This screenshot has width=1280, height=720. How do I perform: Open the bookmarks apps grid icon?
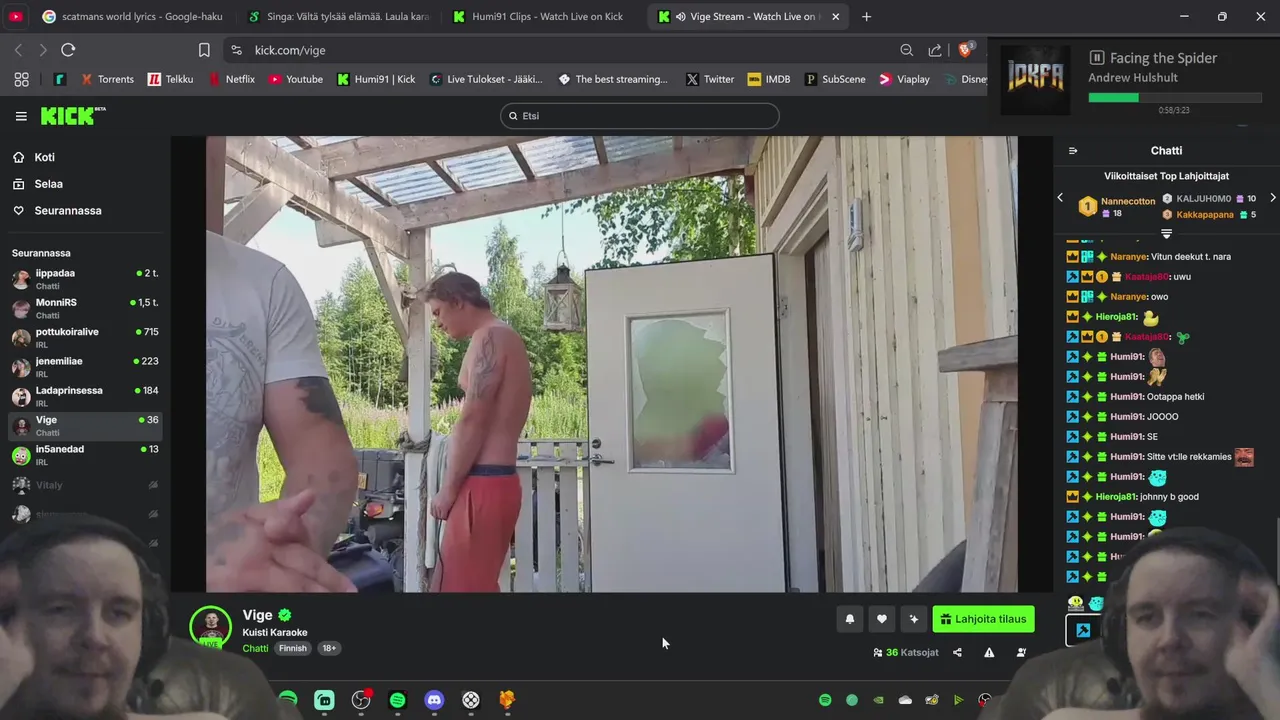pyautogui.click(x=21, y=79)
